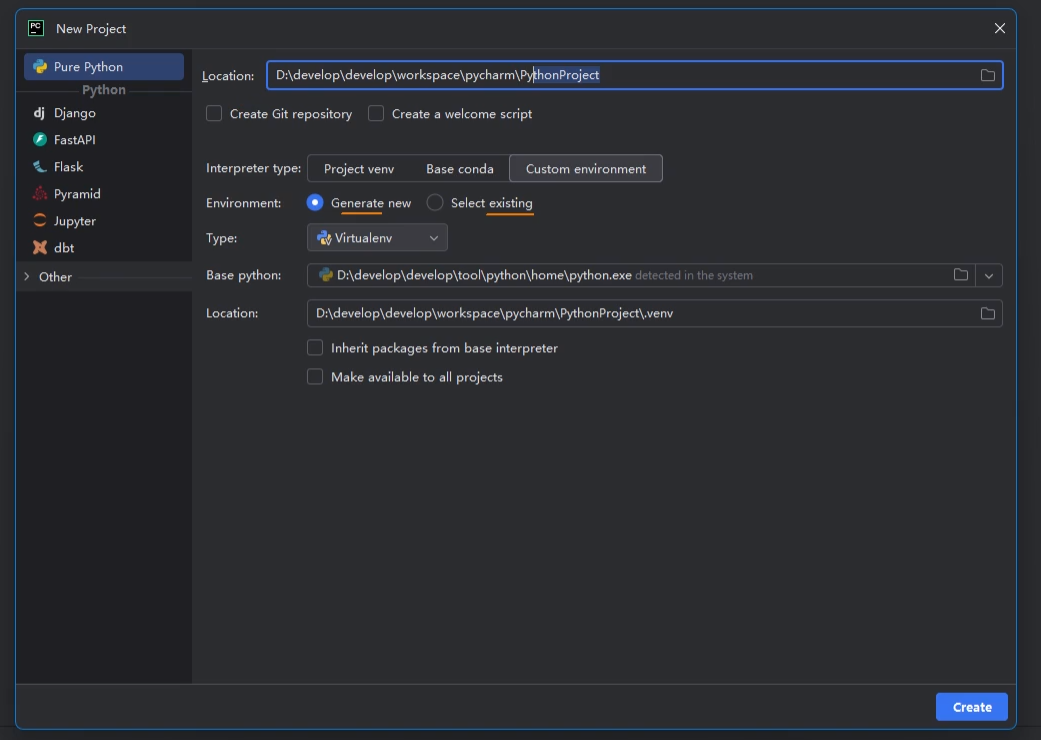Select Pure Python project type
The image size is (1041, 740).
tap(104, 66)
